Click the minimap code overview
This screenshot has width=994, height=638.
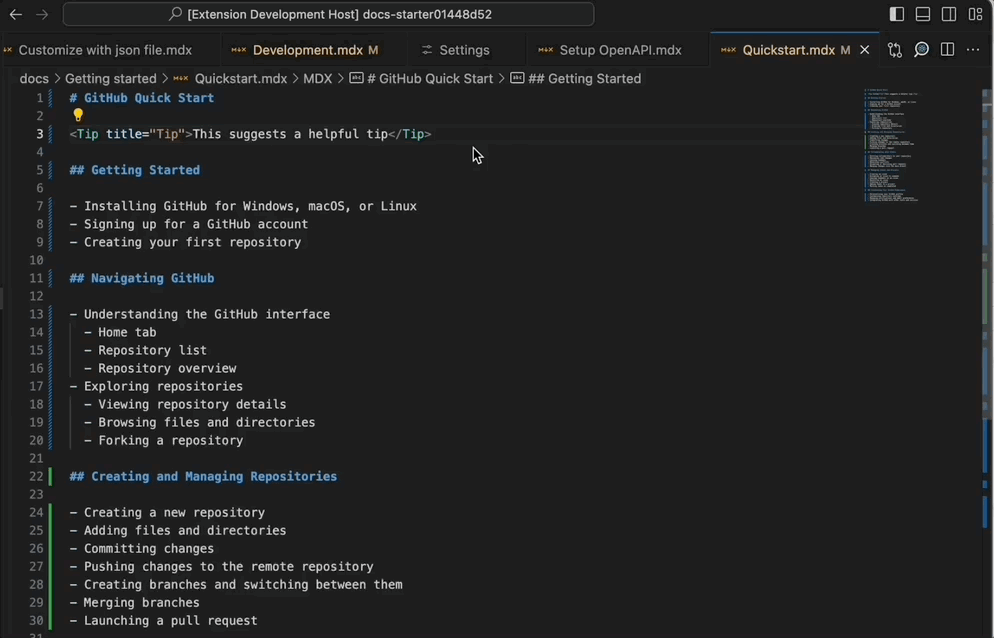coord(891,145)
